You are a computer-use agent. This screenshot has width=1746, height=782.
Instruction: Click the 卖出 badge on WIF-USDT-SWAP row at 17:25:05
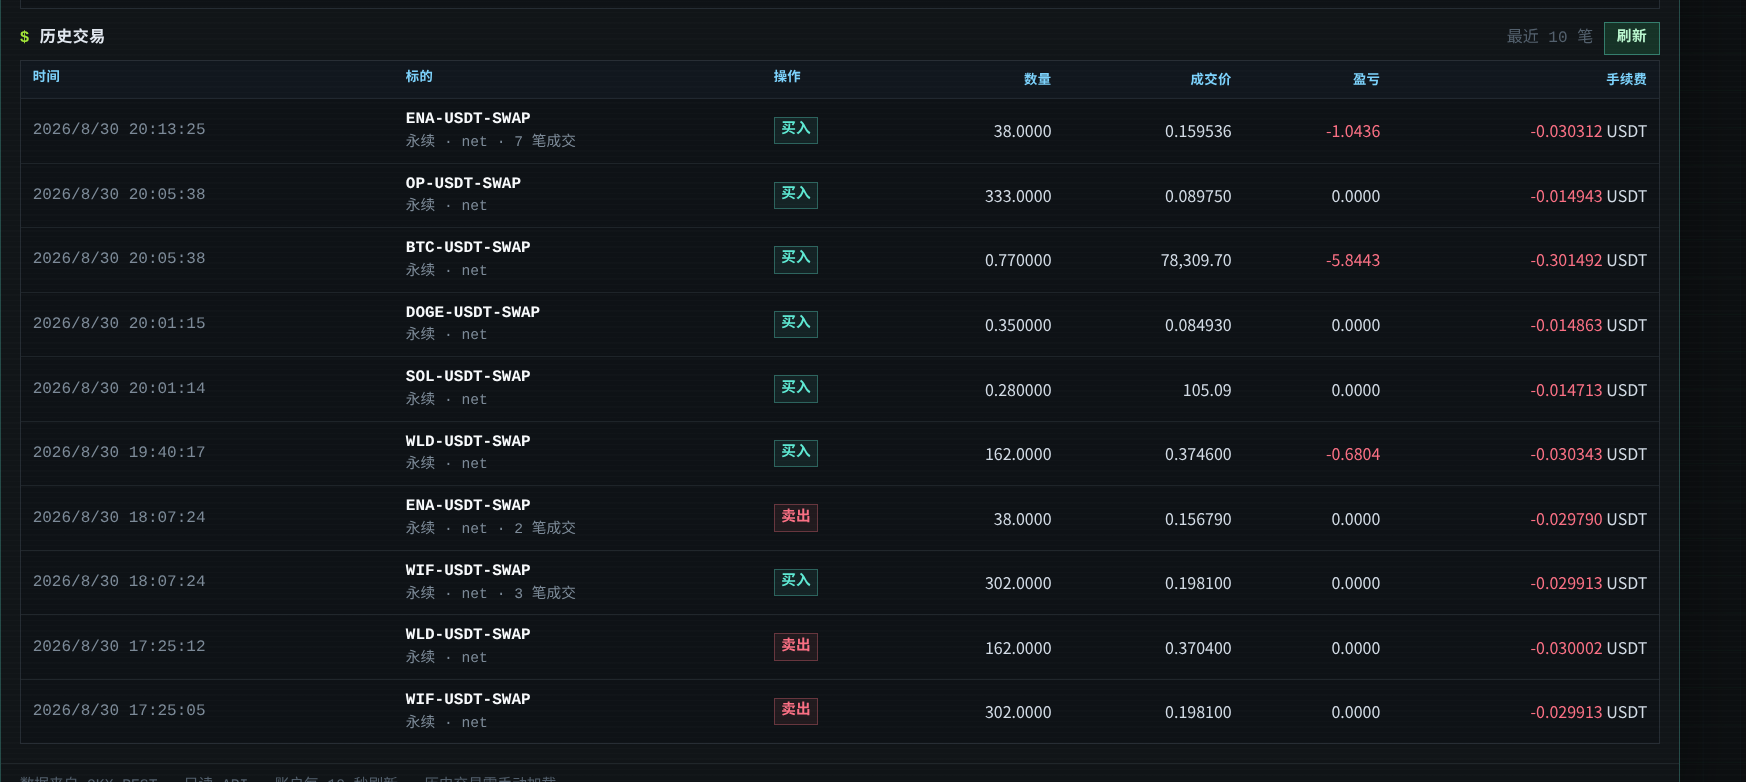pos(795,711)
